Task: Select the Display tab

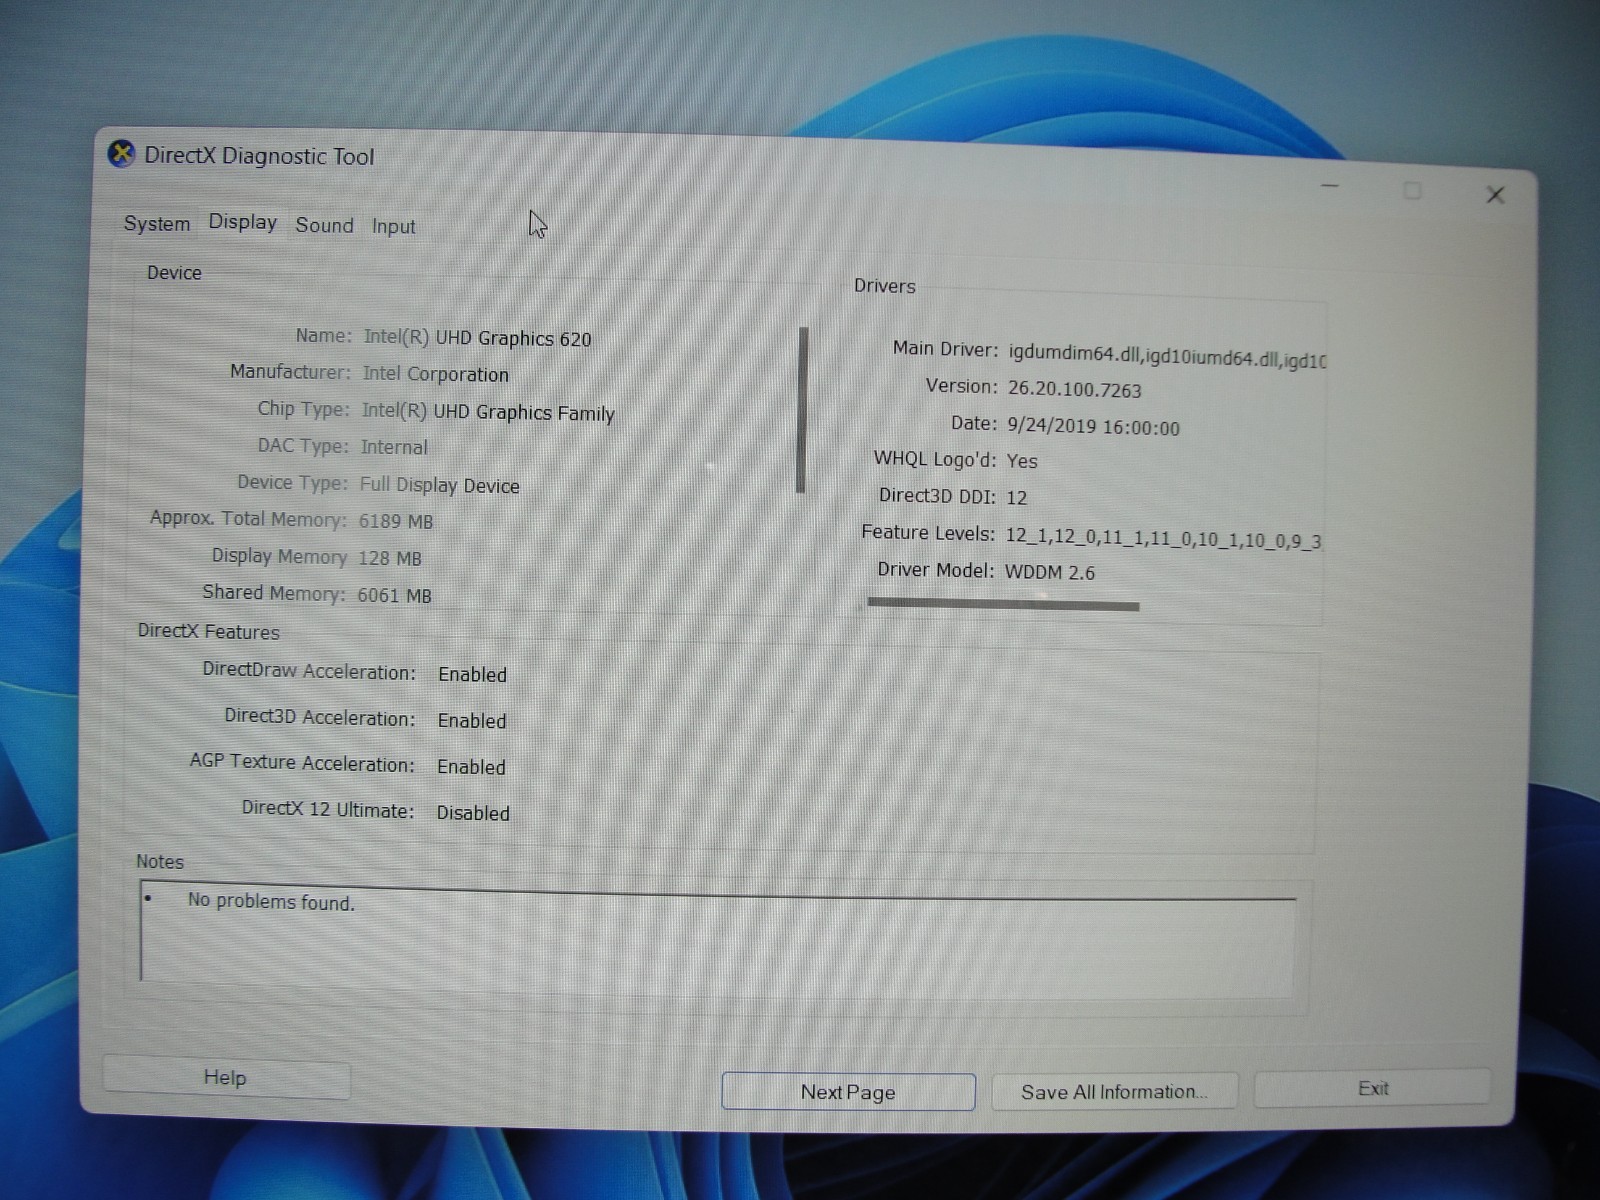Action: click(x=243, y=222)
